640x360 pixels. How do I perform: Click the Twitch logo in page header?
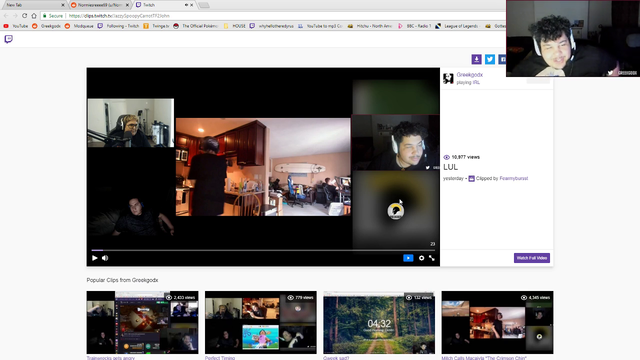(x=9, y=39)
